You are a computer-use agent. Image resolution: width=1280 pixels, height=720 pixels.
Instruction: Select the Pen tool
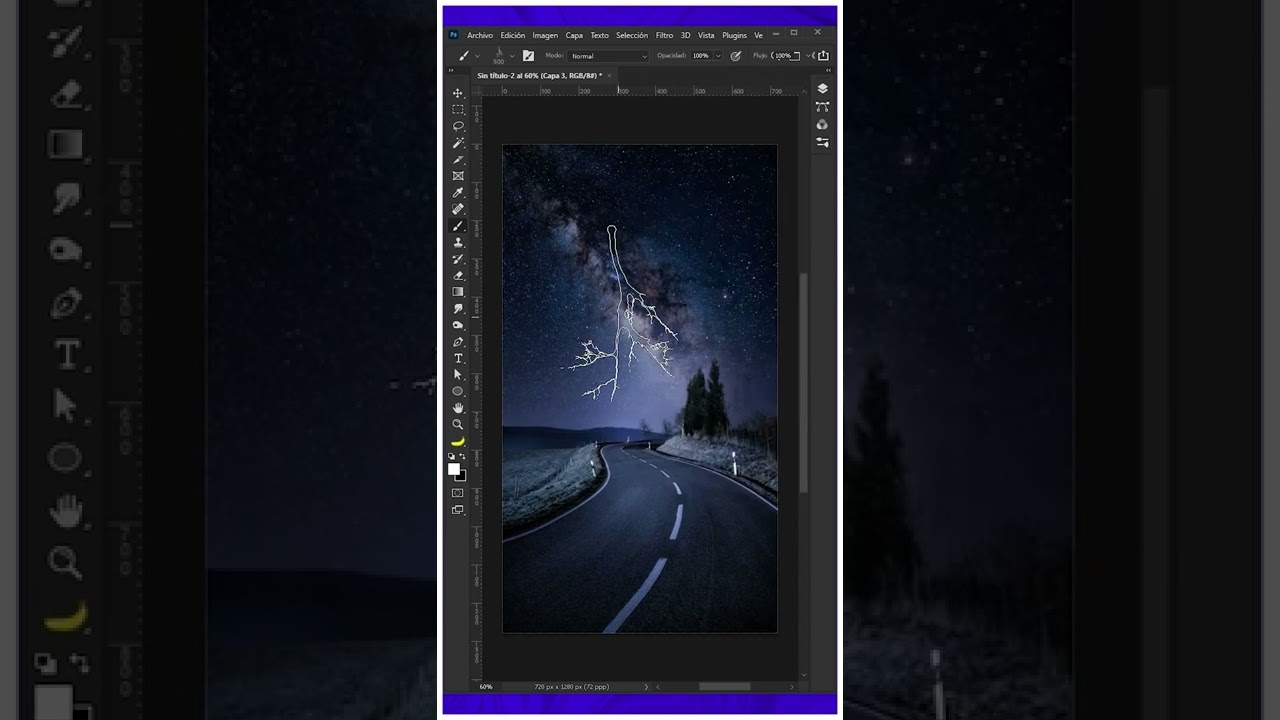458,342
